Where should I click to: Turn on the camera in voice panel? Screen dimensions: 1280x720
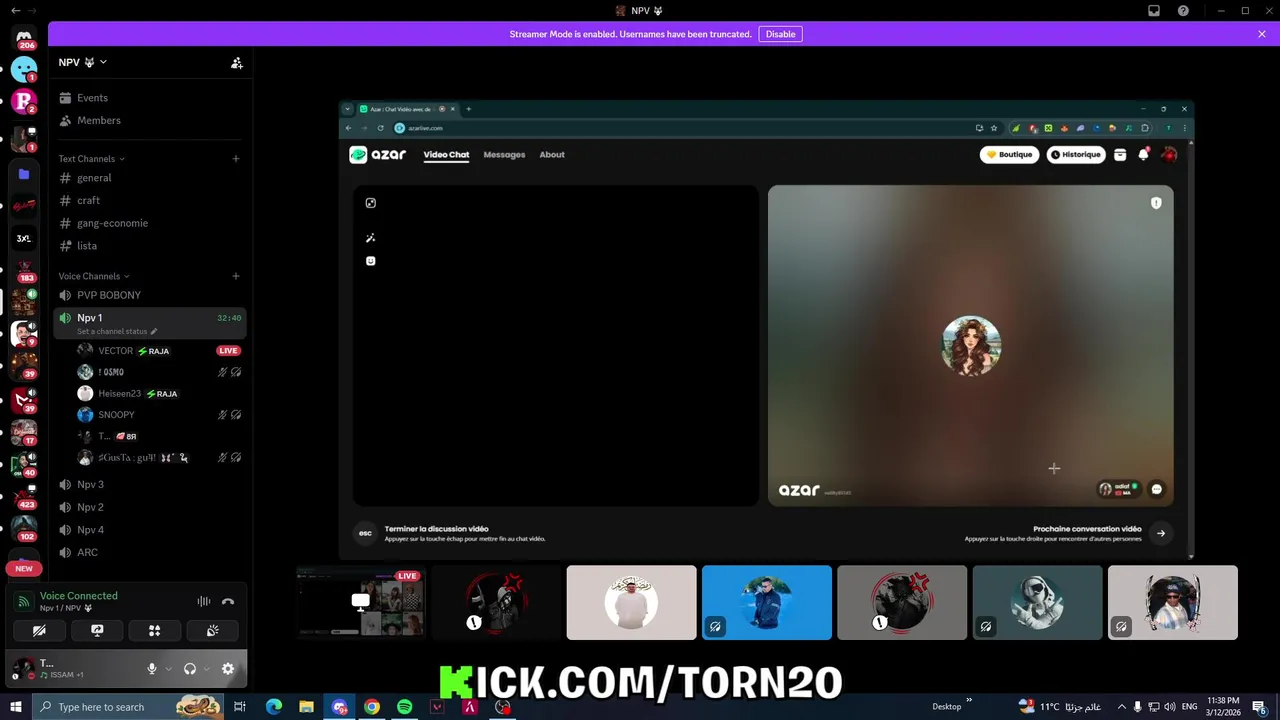(x=39, y=631)
